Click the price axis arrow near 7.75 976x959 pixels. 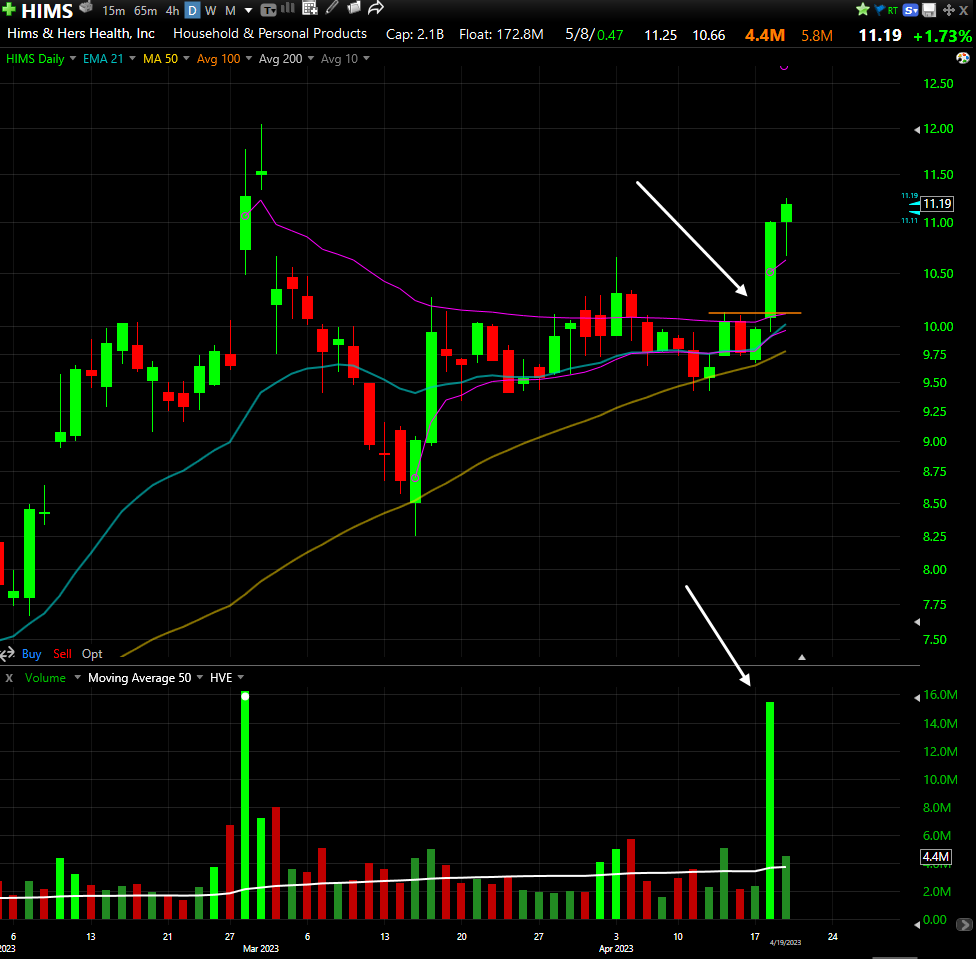tap(916, 622)
